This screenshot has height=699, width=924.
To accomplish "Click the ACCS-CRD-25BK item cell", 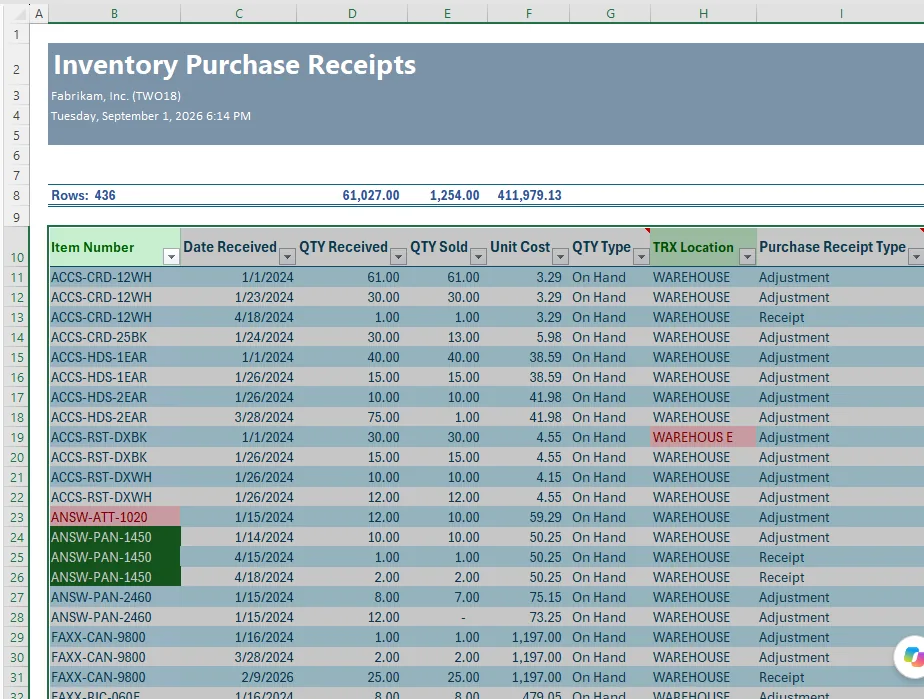I will coord(114,337).
